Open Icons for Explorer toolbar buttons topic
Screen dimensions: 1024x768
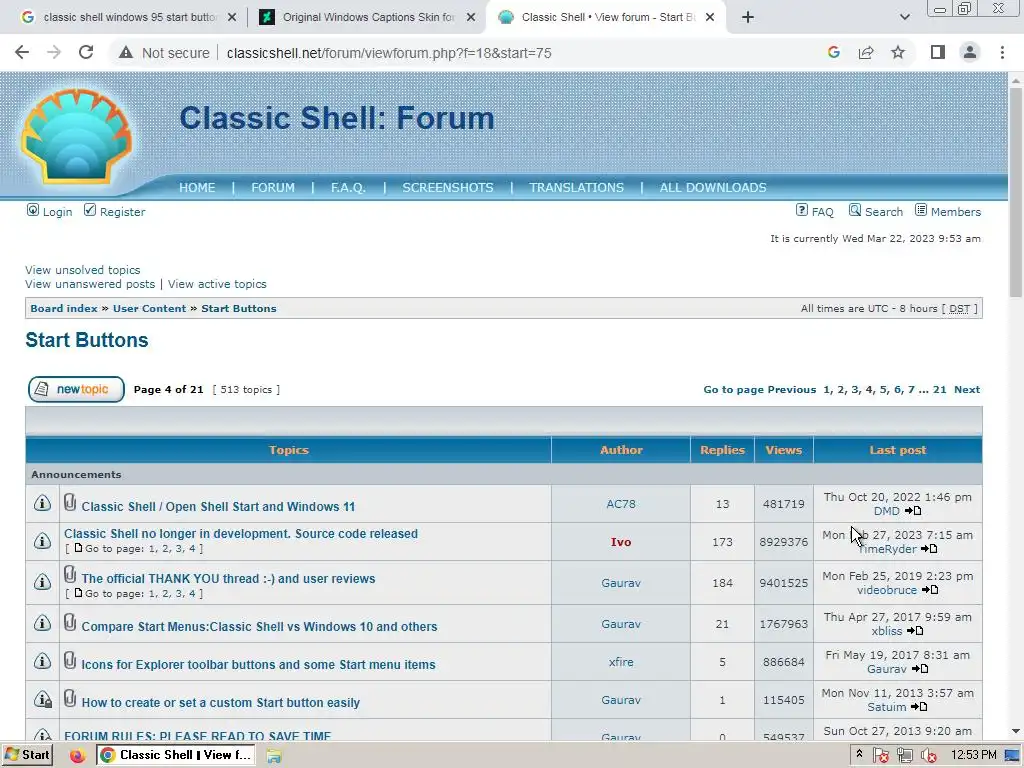258,664
